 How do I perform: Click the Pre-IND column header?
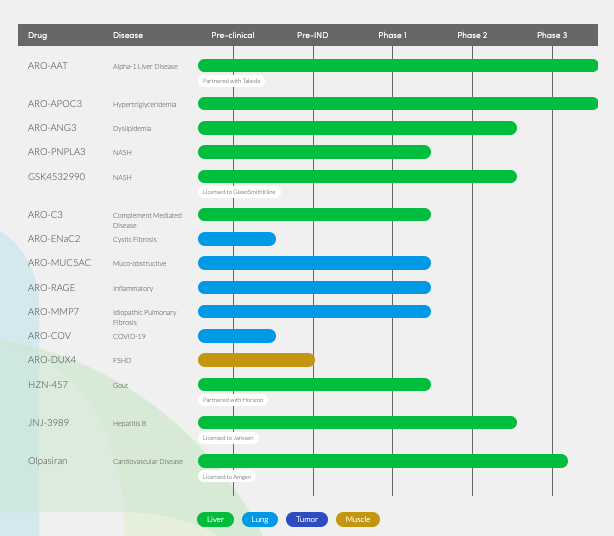(x=312, y=35)
